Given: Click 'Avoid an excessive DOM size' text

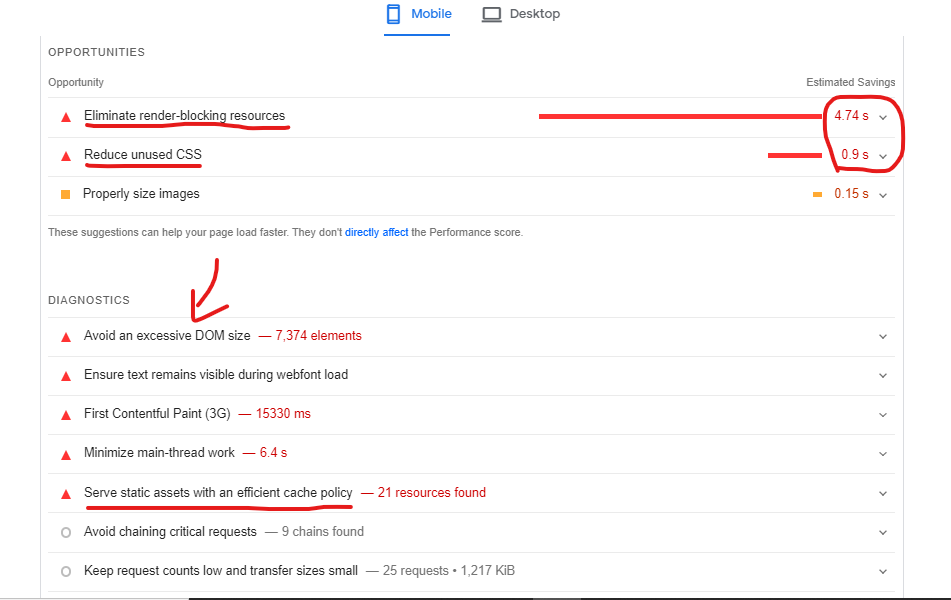Looking at the screenshot, I should (167, 335).
